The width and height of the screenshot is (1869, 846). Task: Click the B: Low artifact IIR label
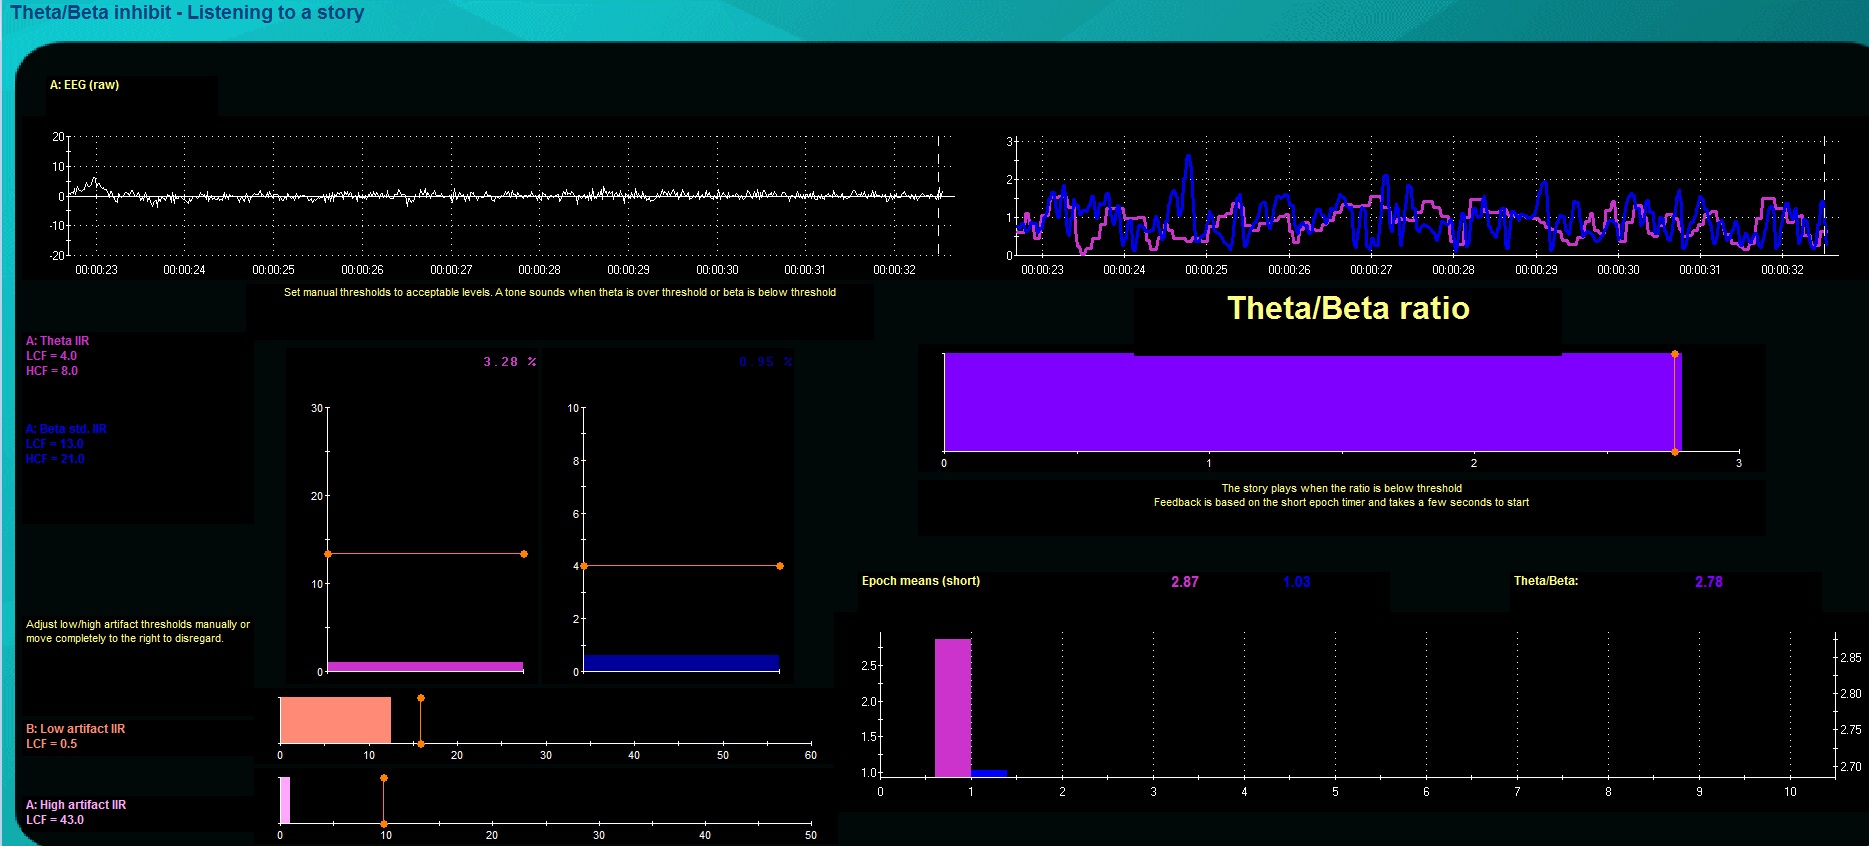click(x=75, y=729)
